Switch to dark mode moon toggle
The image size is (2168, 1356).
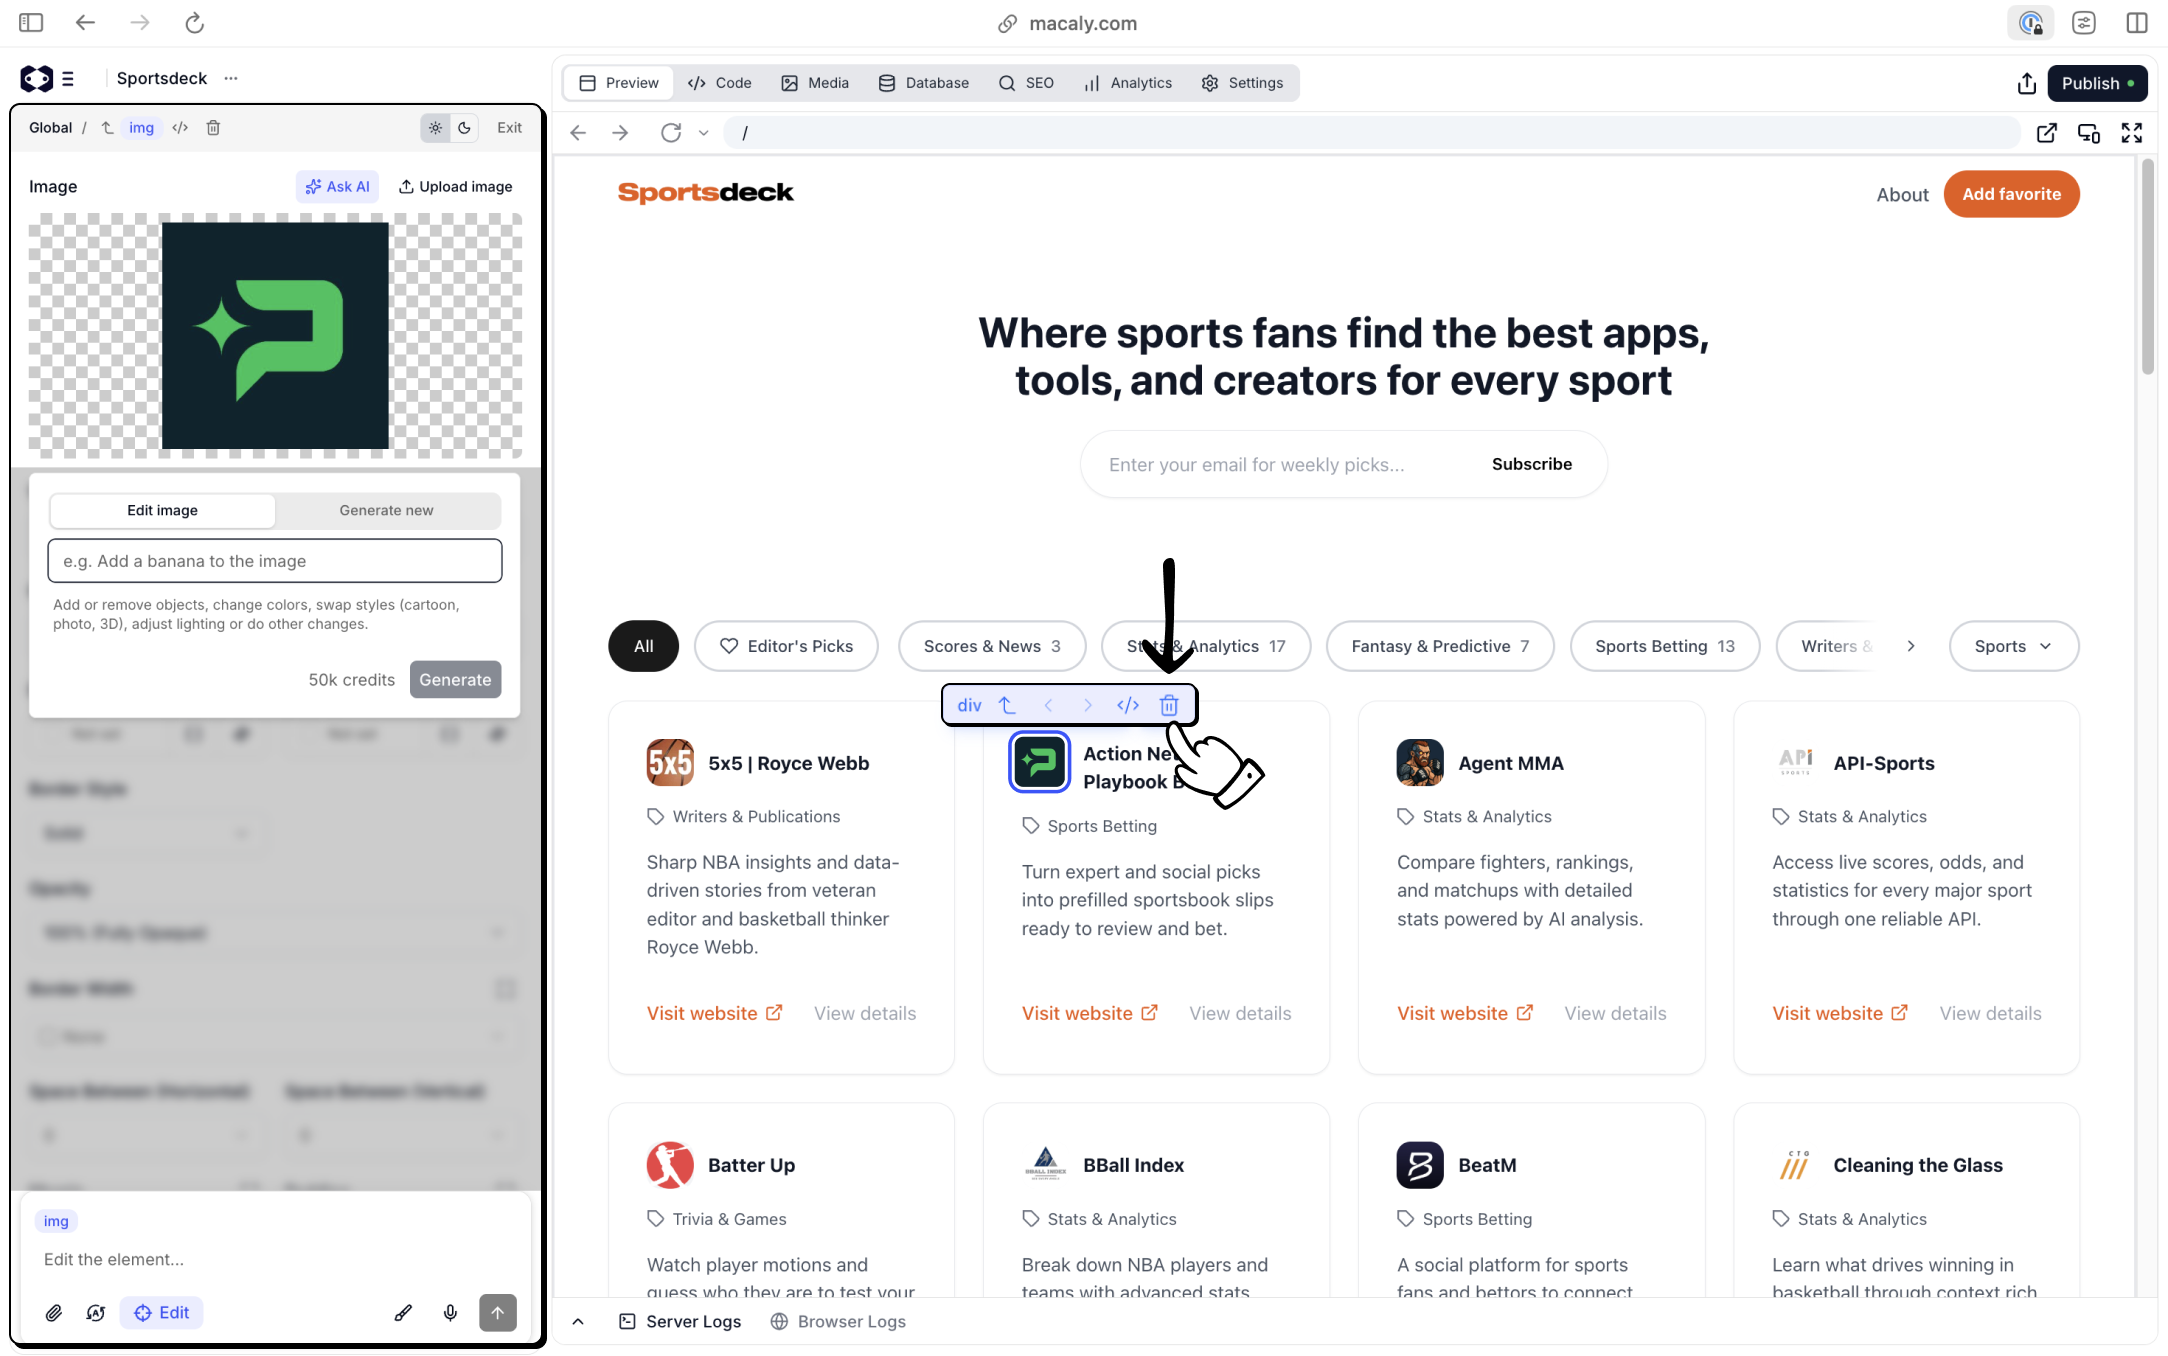click(464, 128)
